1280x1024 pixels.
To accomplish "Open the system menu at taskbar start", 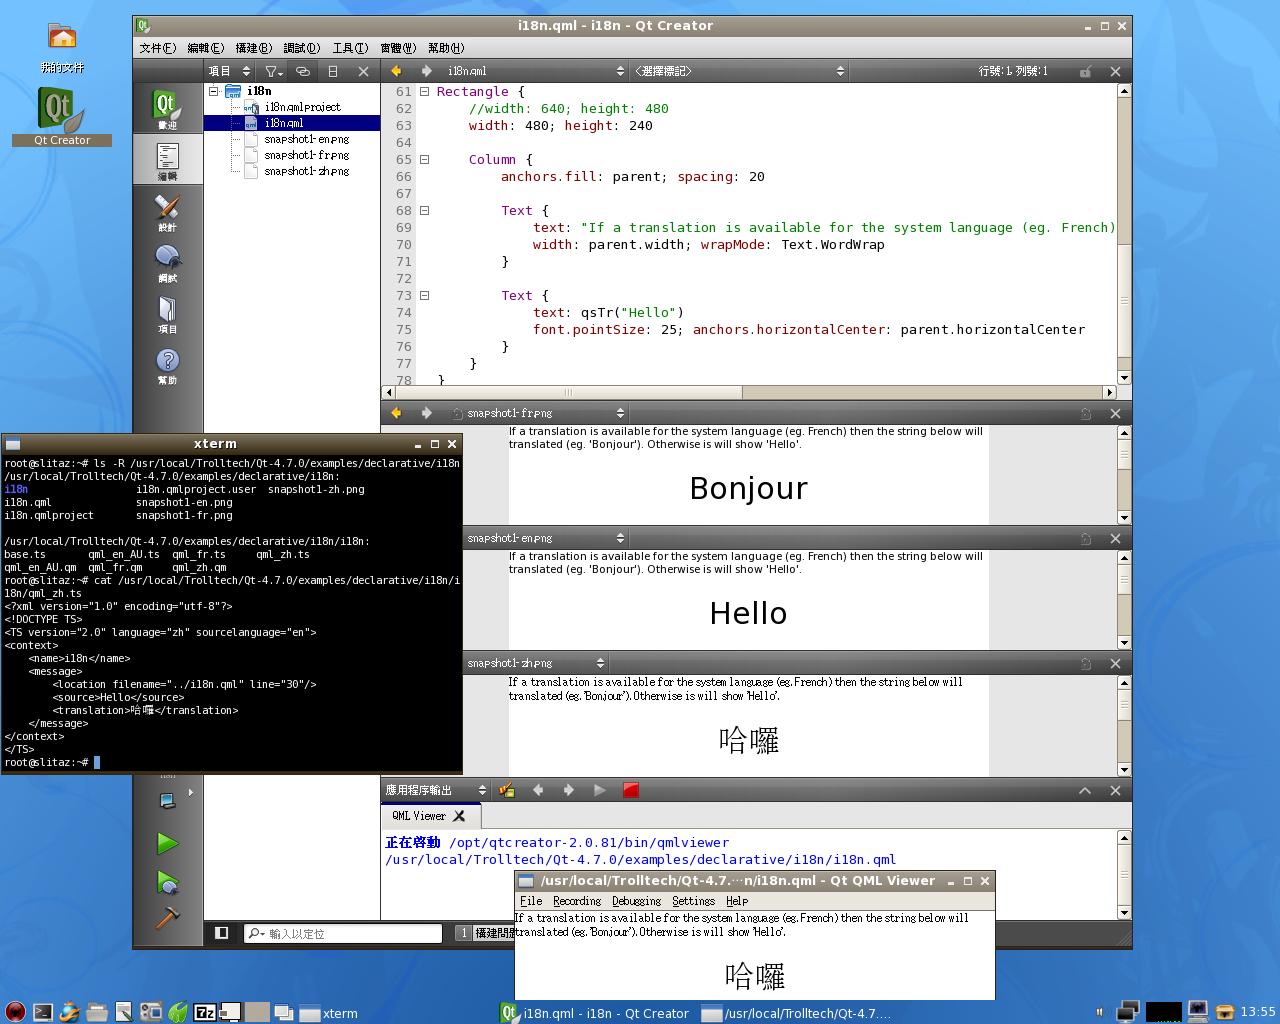I will tap(14, 1012).
